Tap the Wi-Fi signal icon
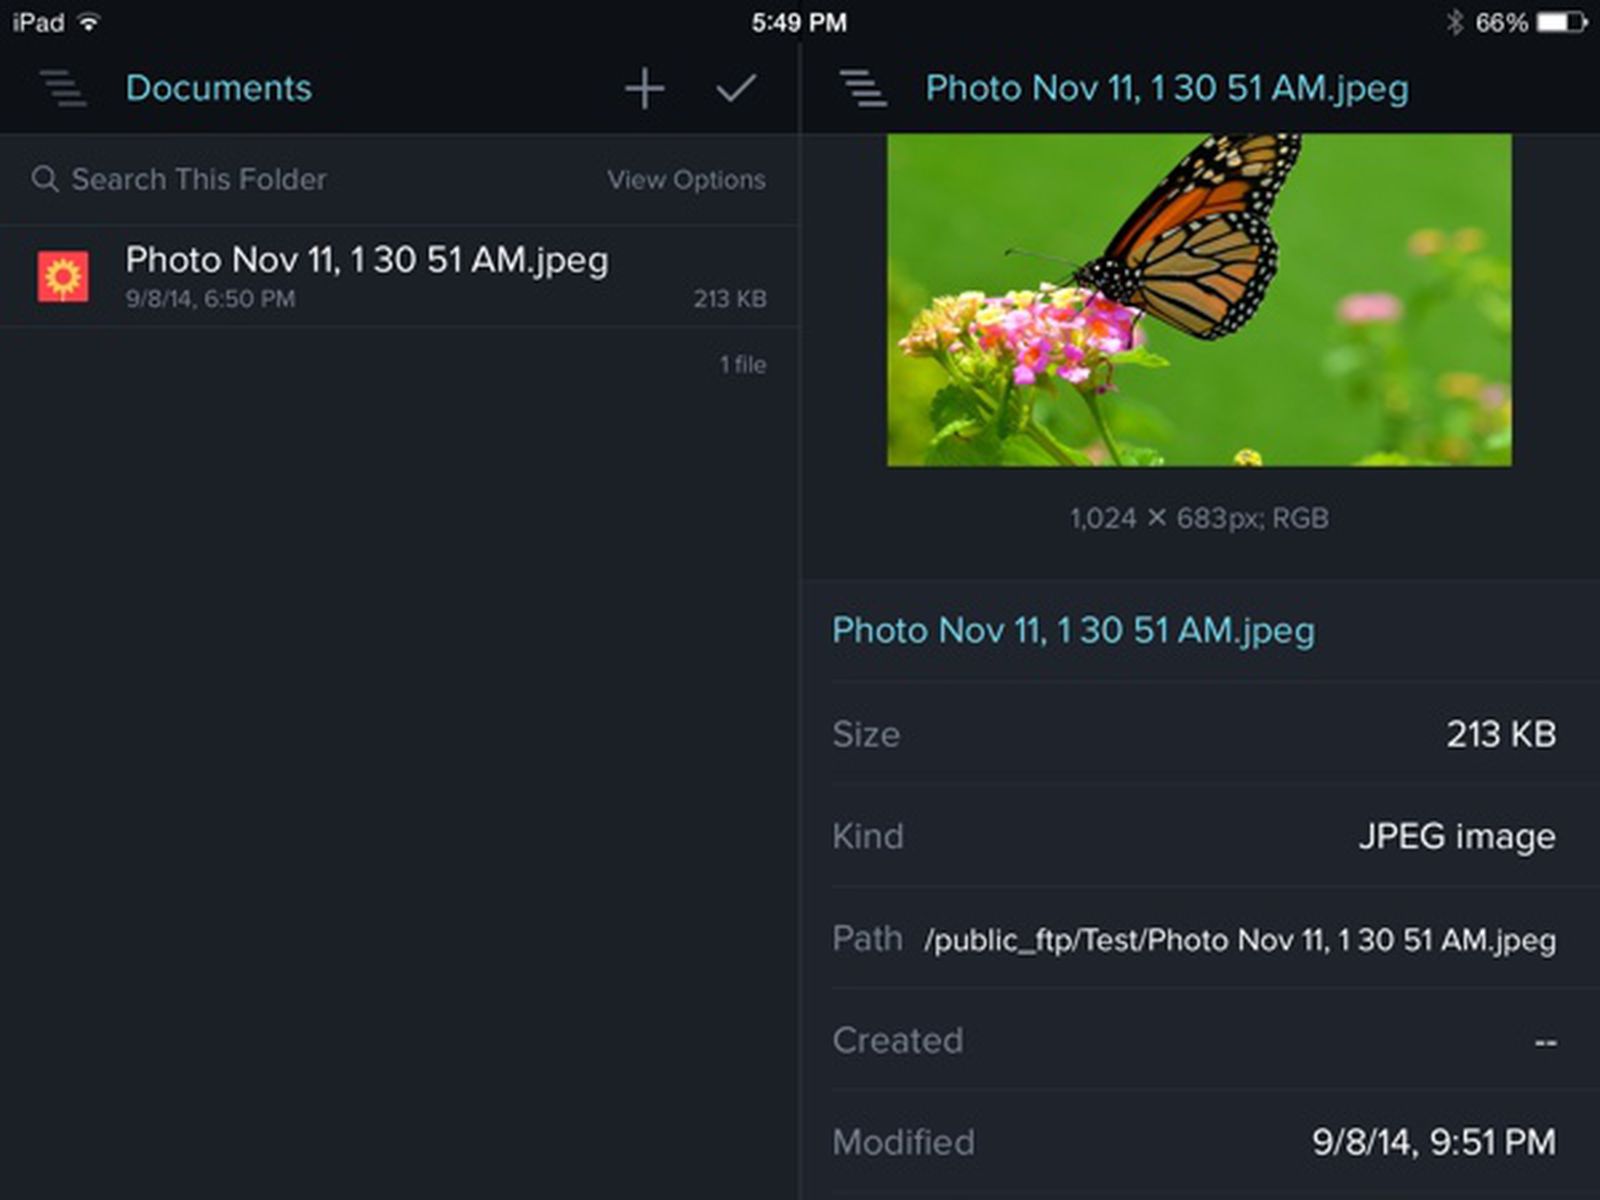This screenshot has width=1600, height=1200. coord(89,22)
